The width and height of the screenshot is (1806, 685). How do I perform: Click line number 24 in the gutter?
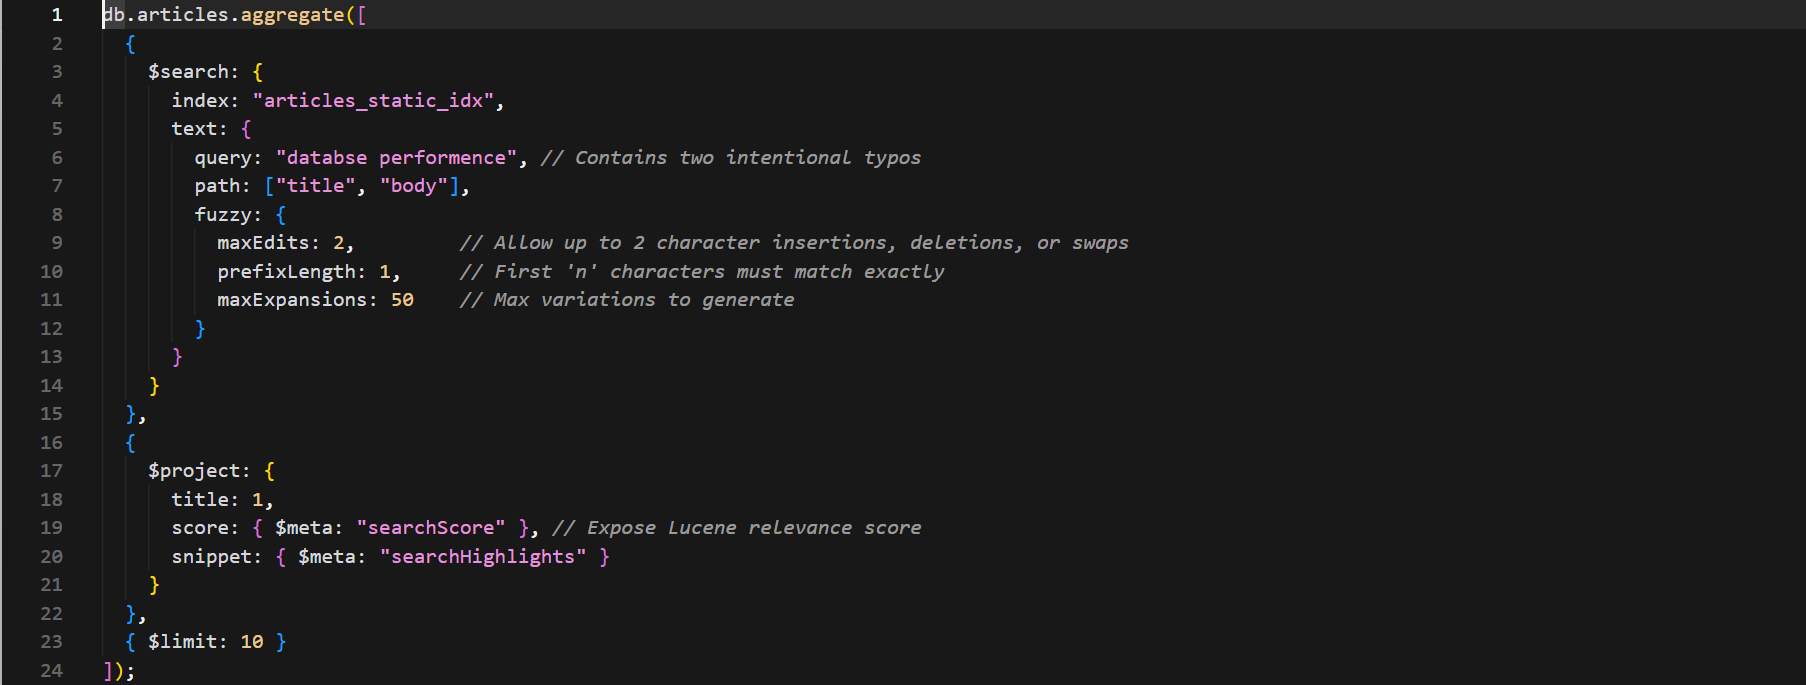pyautogui.click(x=51, y=671)
